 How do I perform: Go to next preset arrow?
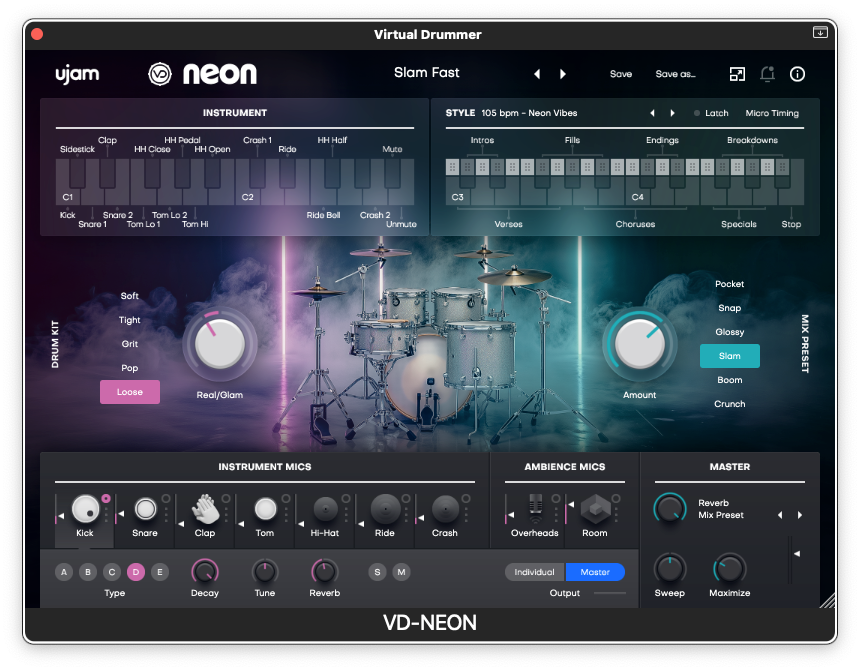click(563, 74)
